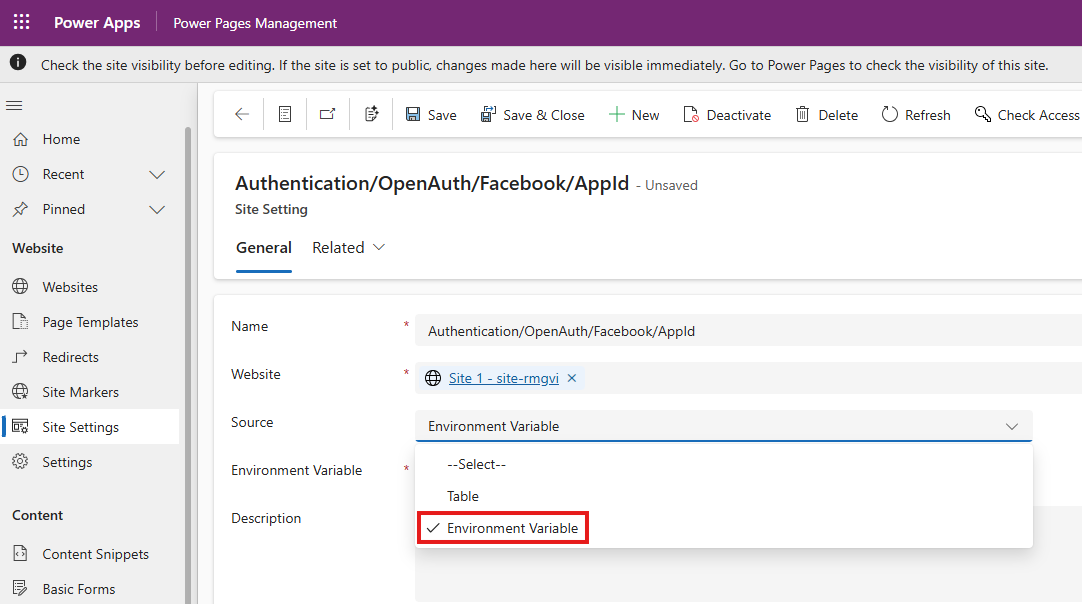Choose Table option in Source list
Image resolution: width=1082 pixels, height=604 pixels.
[724, 496]
